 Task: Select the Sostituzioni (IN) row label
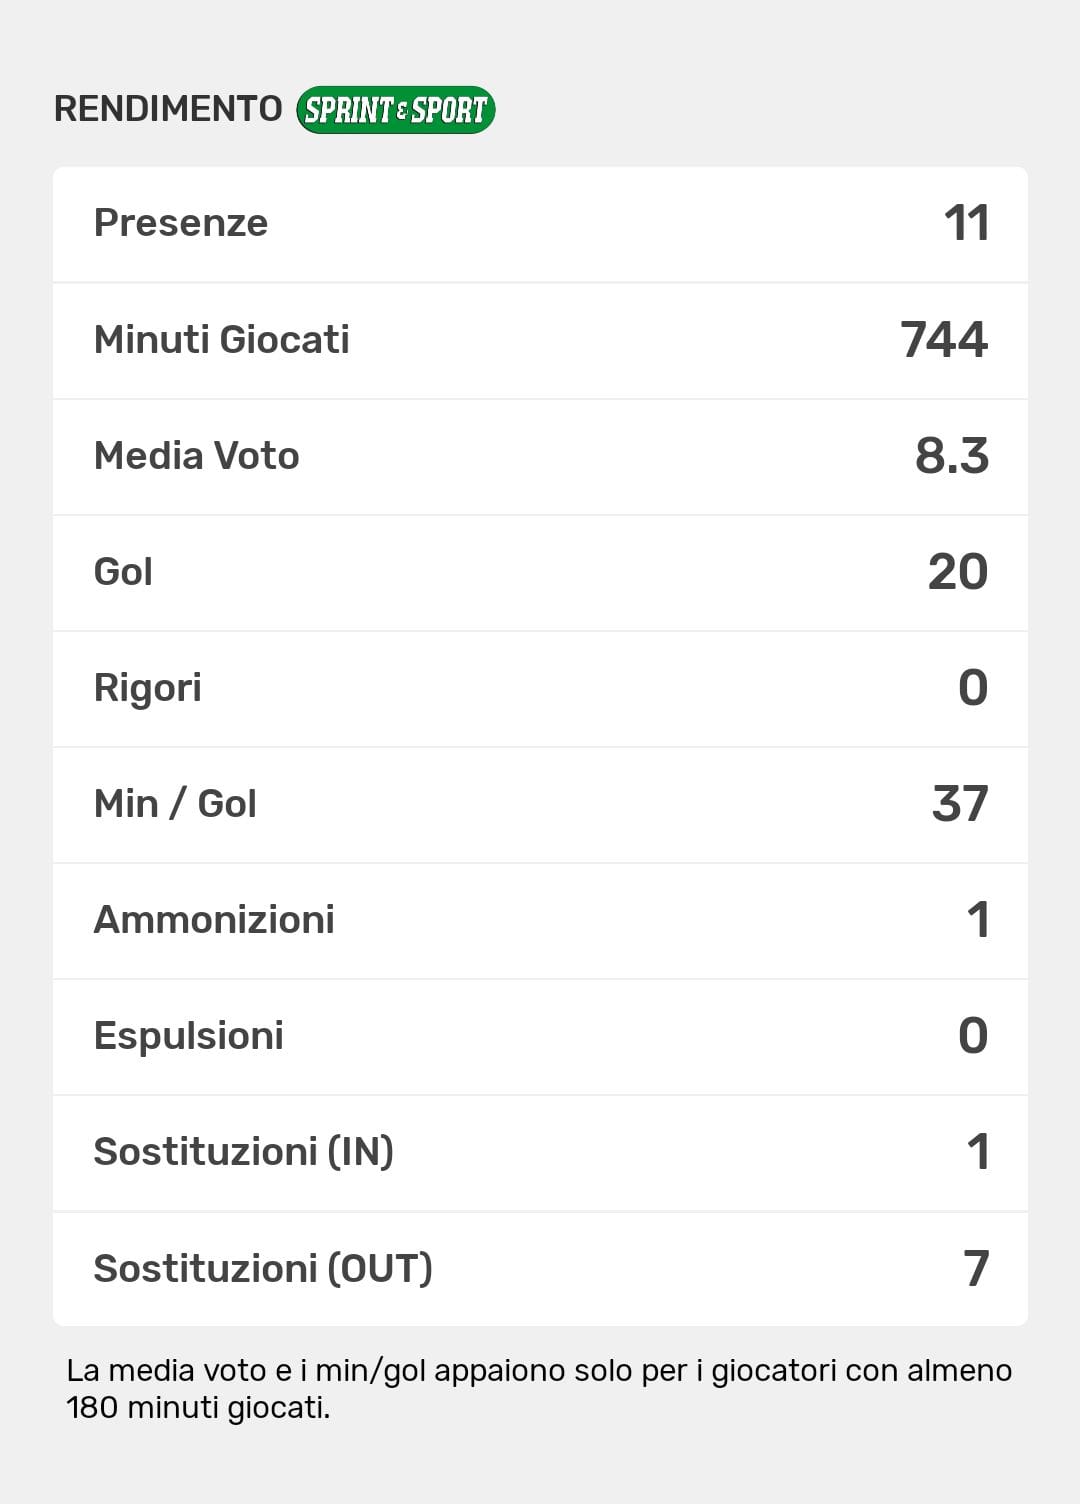[x=244, y=1152]
